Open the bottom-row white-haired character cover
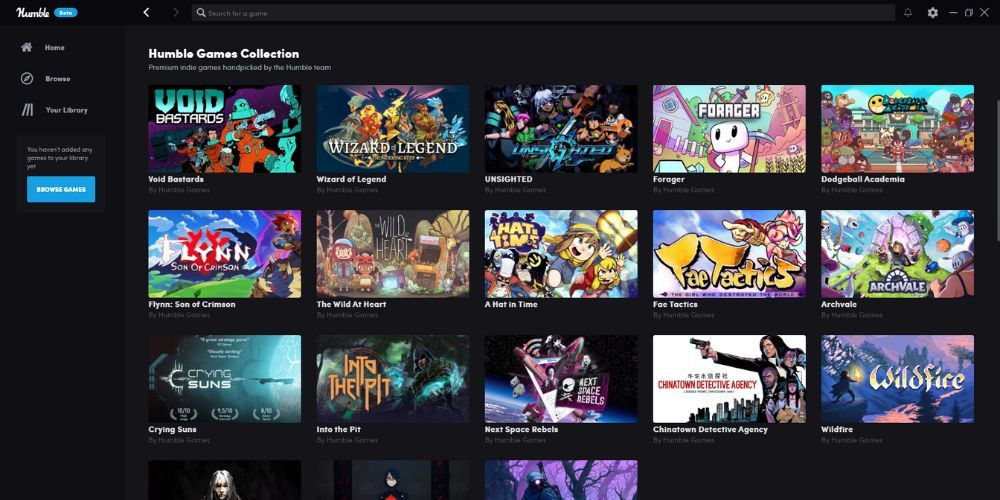1000x500 pixels. [224, 480]
